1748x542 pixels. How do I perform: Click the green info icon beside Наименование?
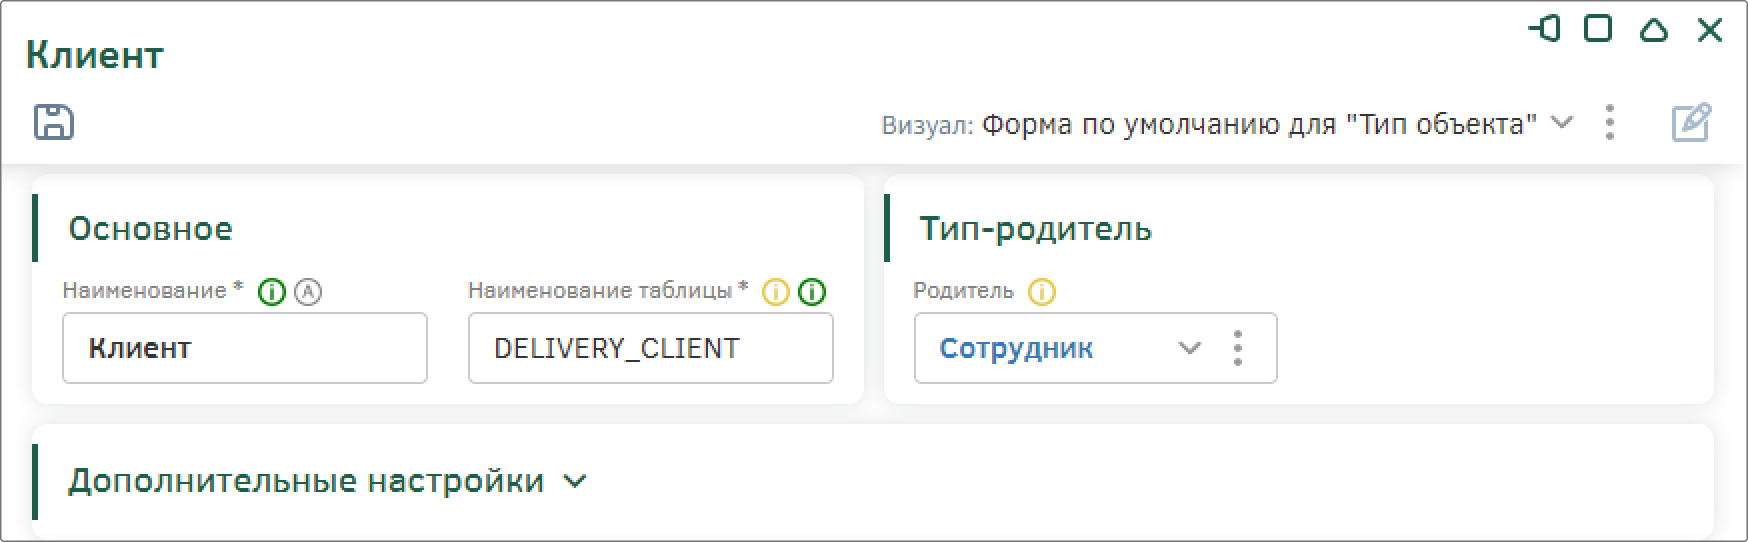point(272,292)
